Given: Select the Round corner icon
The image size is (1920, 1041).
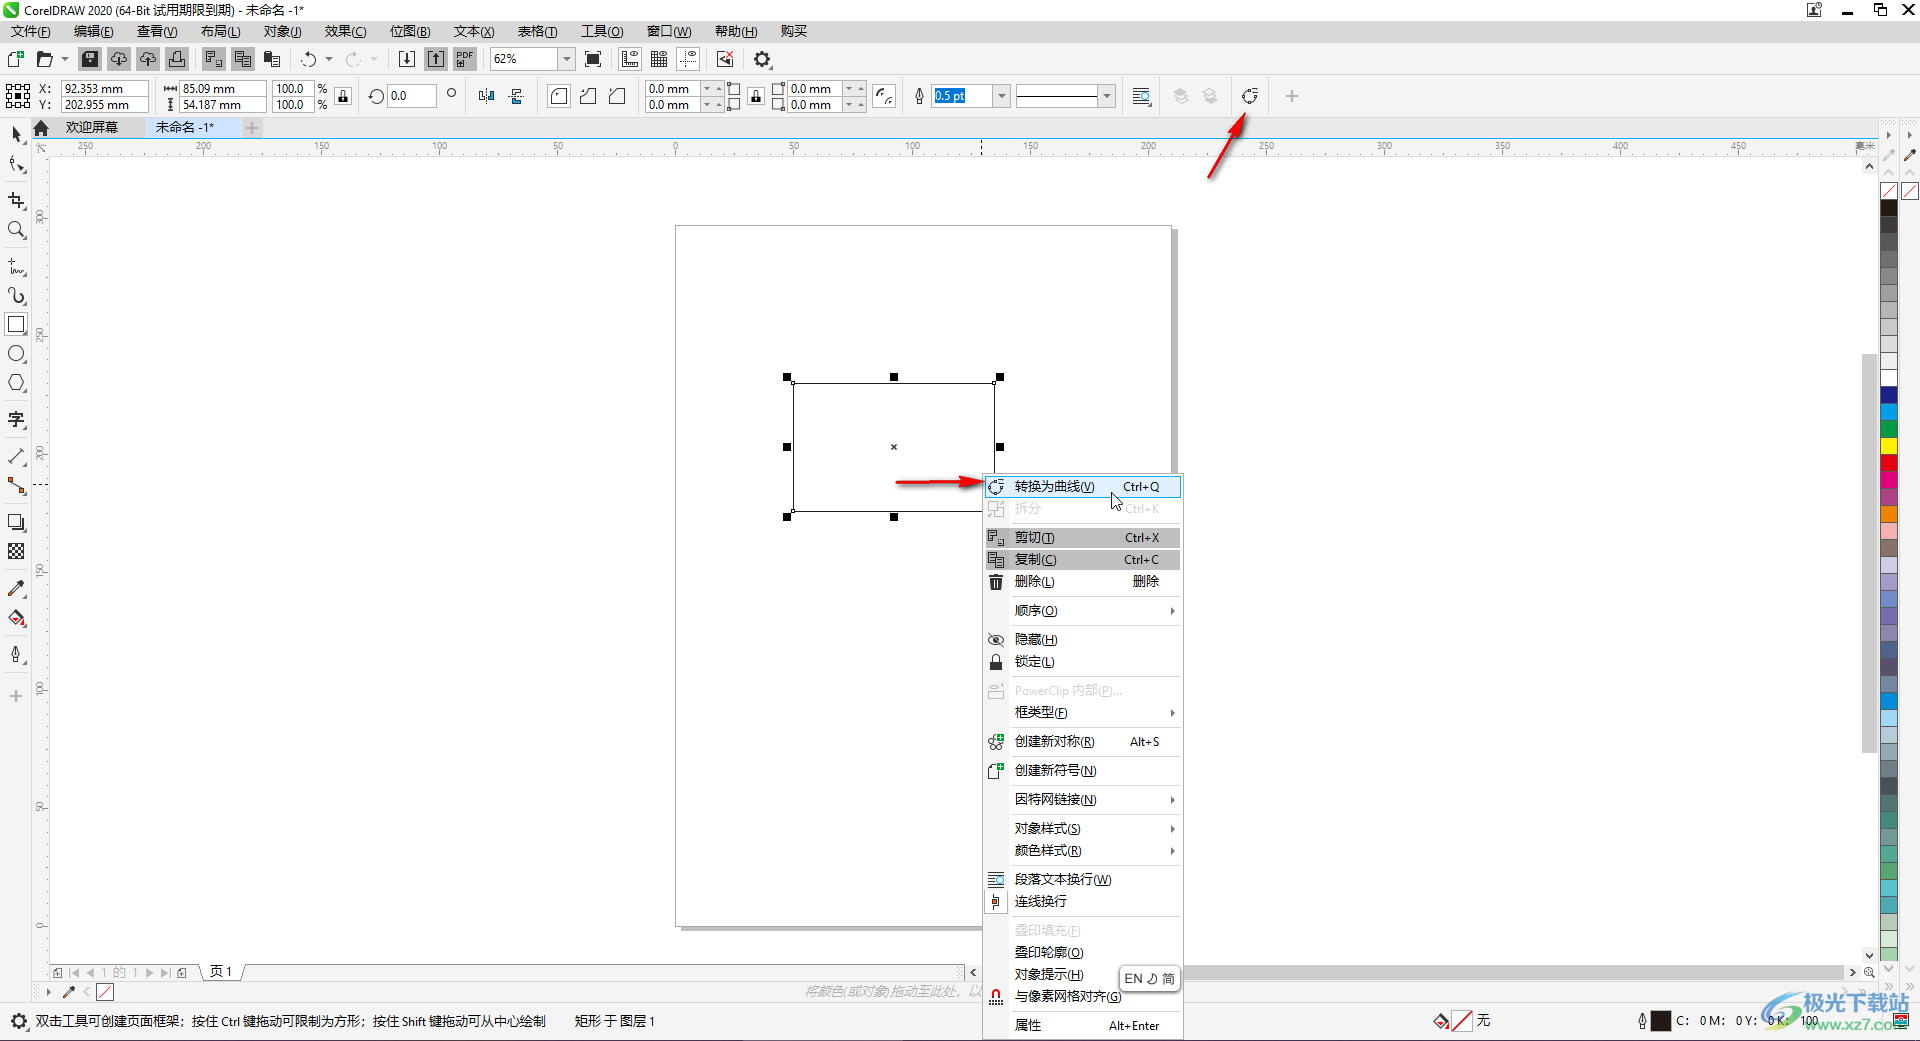Looking at the screenshot, I should [559, 96].
